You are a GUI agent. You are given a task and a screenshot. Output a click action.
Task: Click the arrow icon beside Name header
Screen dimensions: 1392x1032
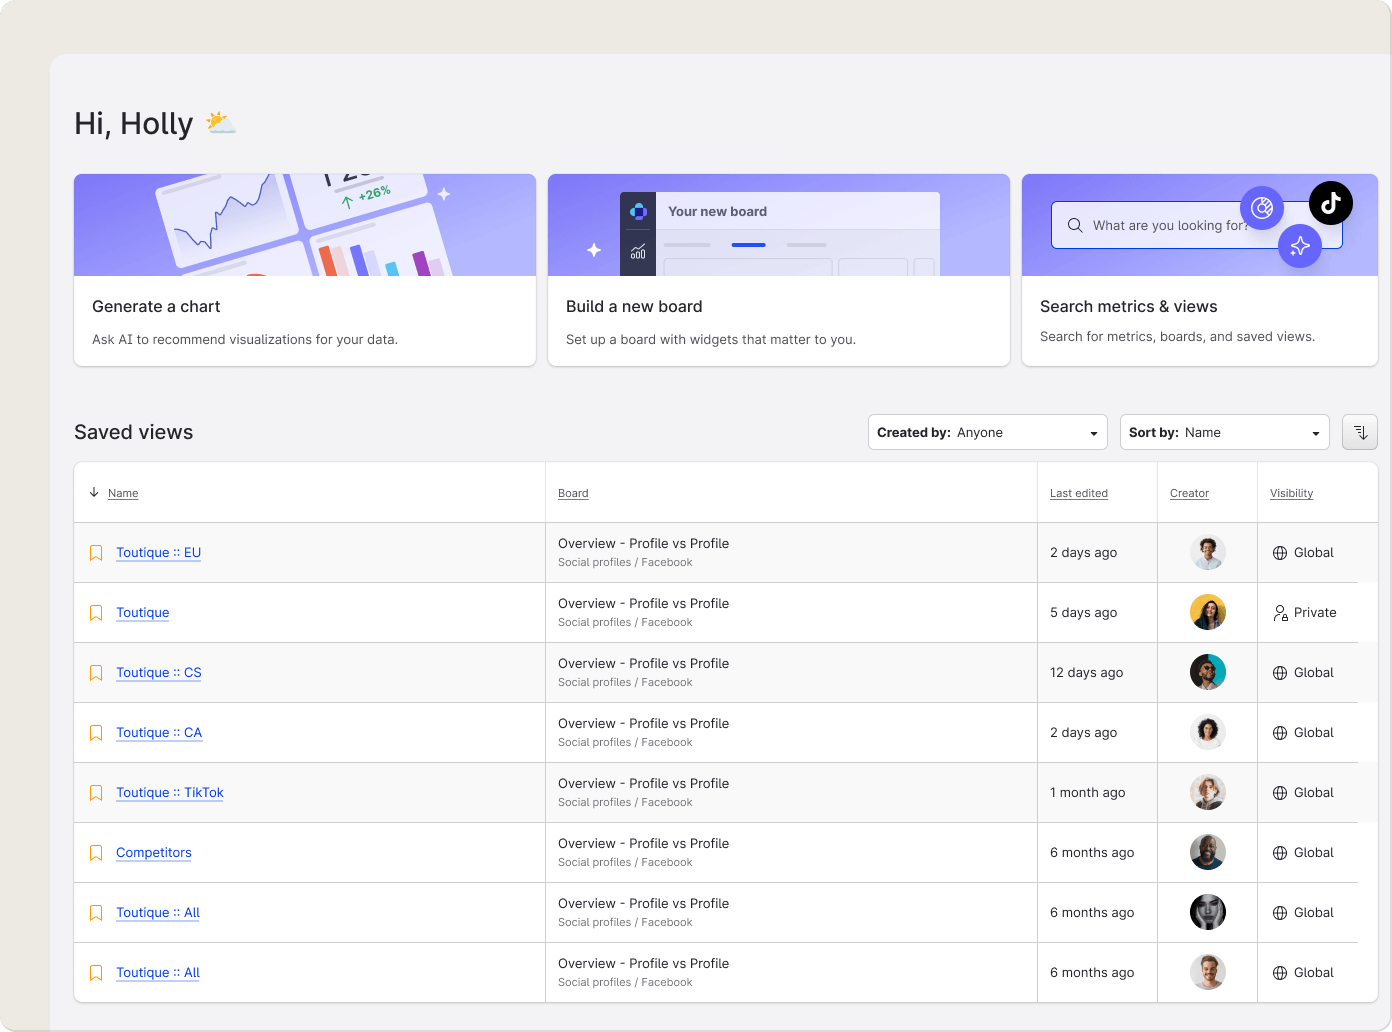(94, 492)
